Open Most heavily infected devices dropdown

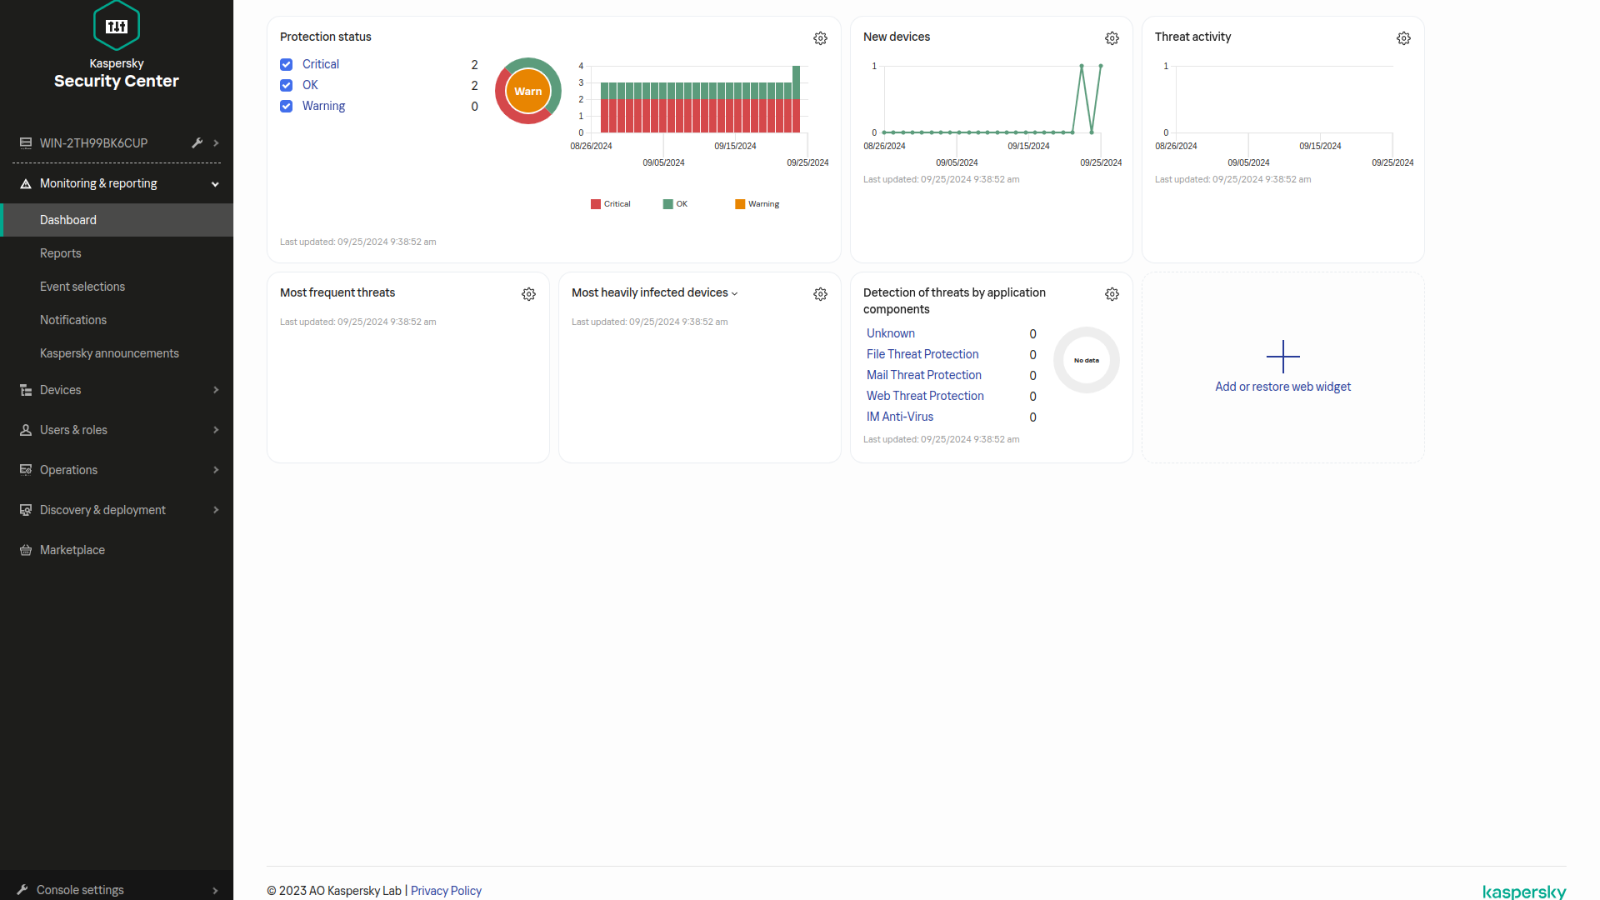point(734,294)
